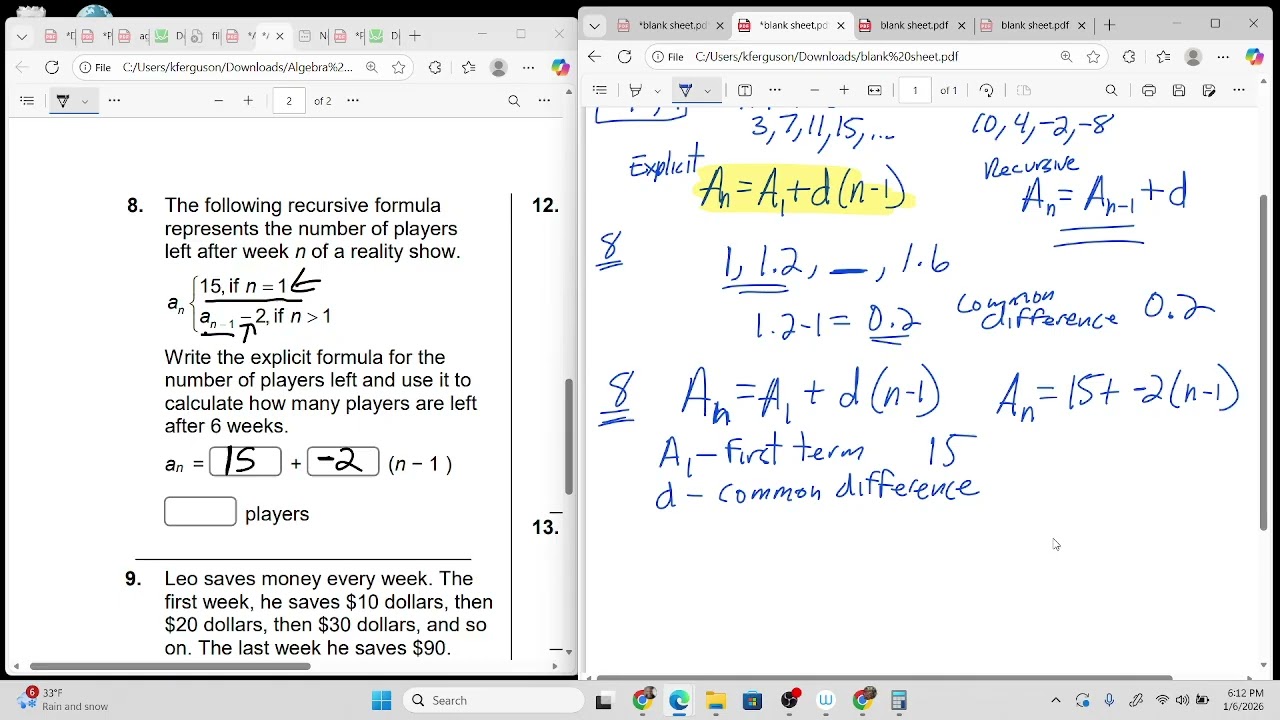Expand draw tool options in left Algebra PDF
1280x720 pixels.
click(85, 101)
